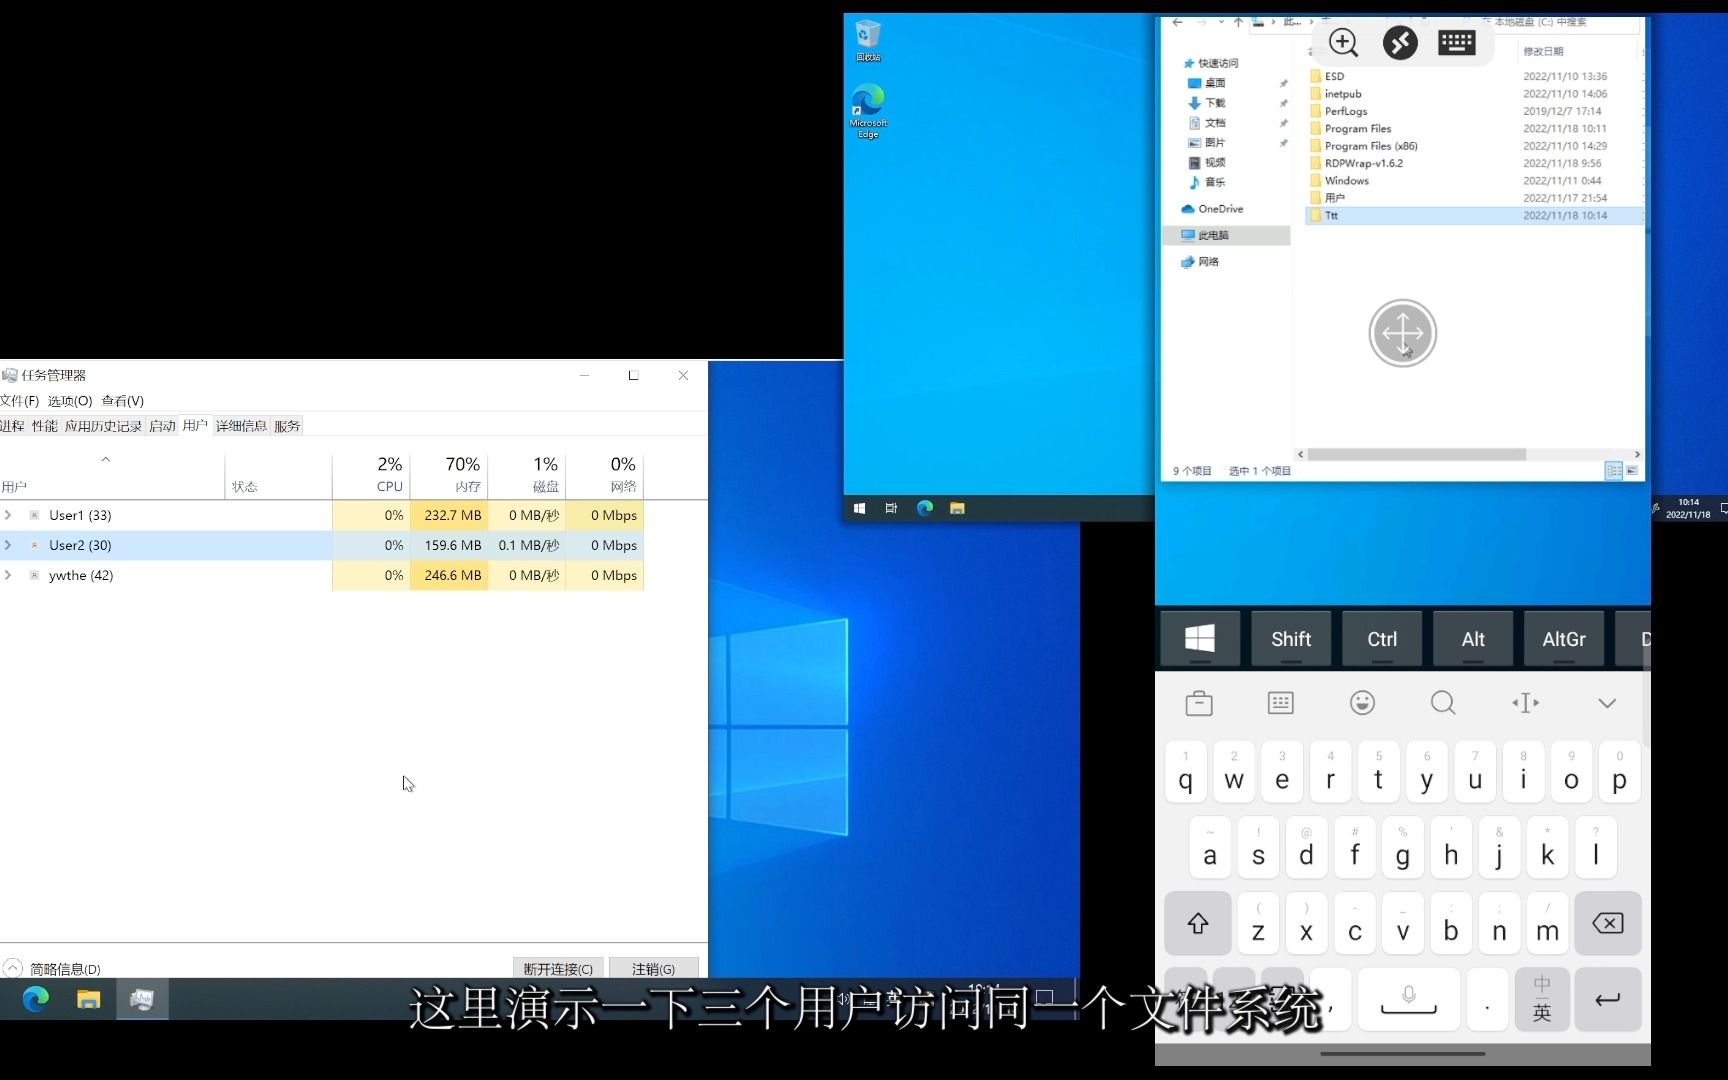Toggle shift arrow key on phone keyboard
This screenshot has height=1080, width=1728.
tap(1198, 923)
